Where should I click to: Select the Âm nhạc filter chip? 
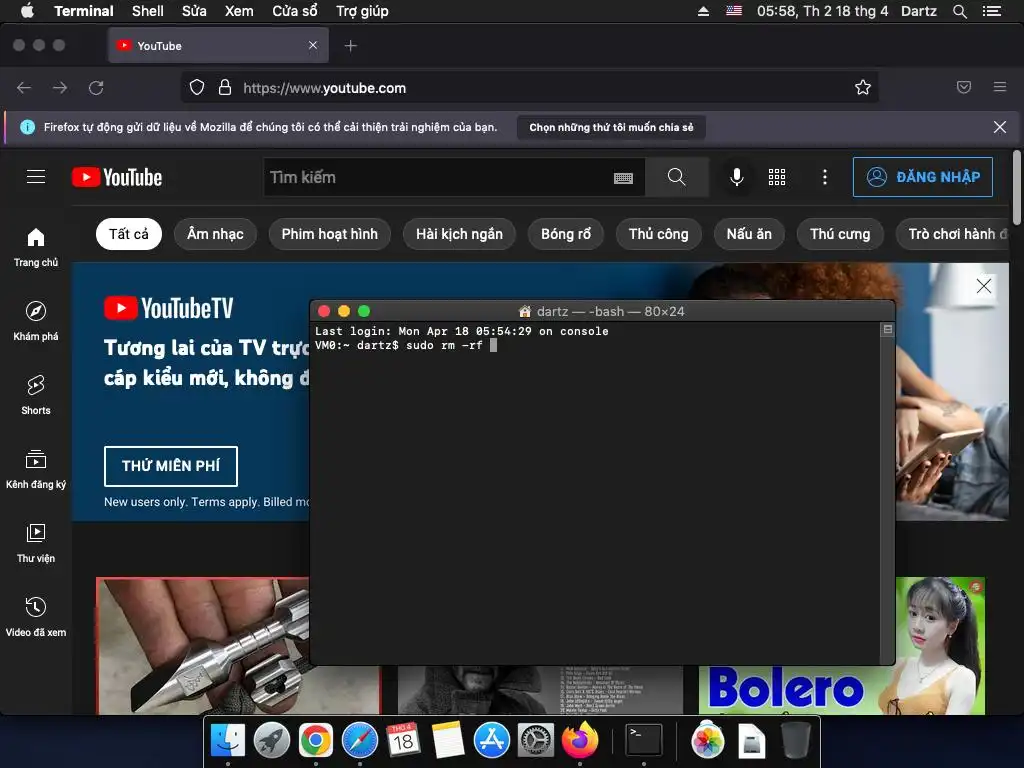point(215,234)
